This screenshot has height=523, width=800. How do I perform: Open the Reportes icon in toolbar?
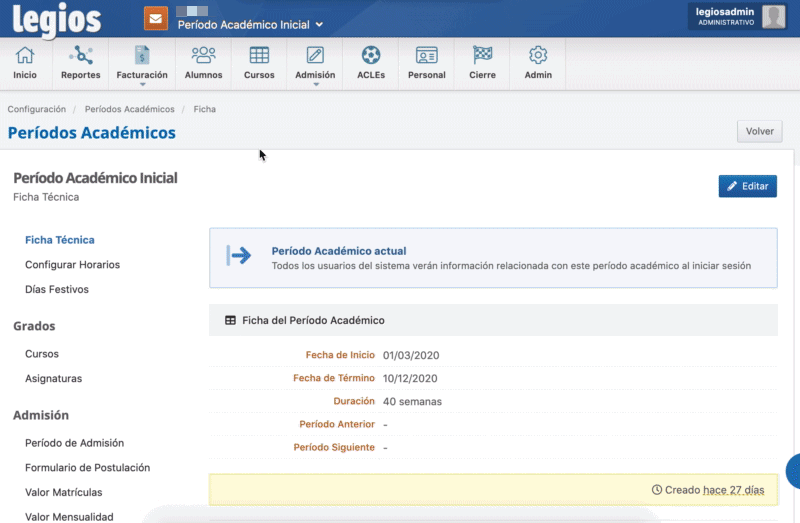pos(80,56)
